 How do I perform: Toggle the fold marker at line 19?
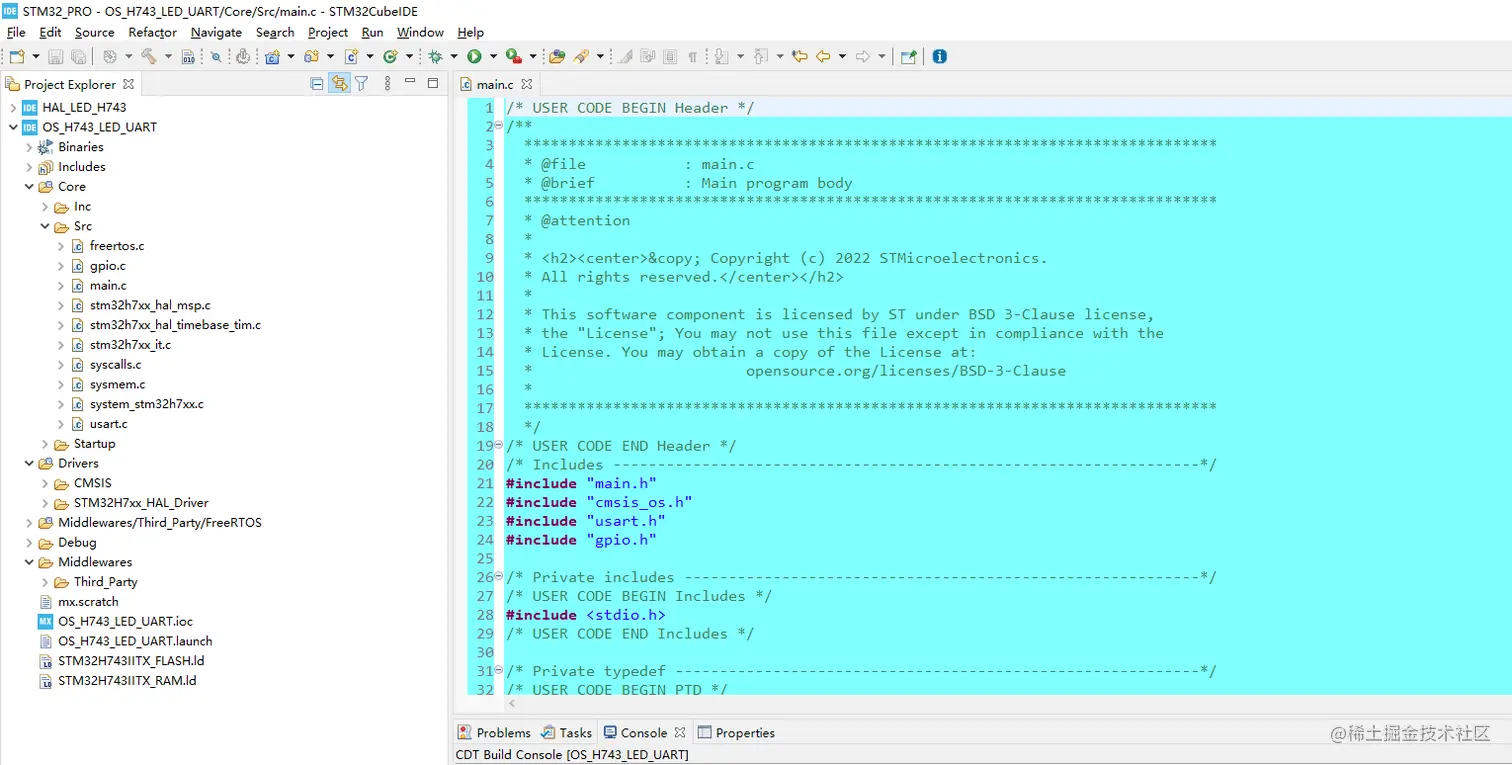click(x=499, y=445)
